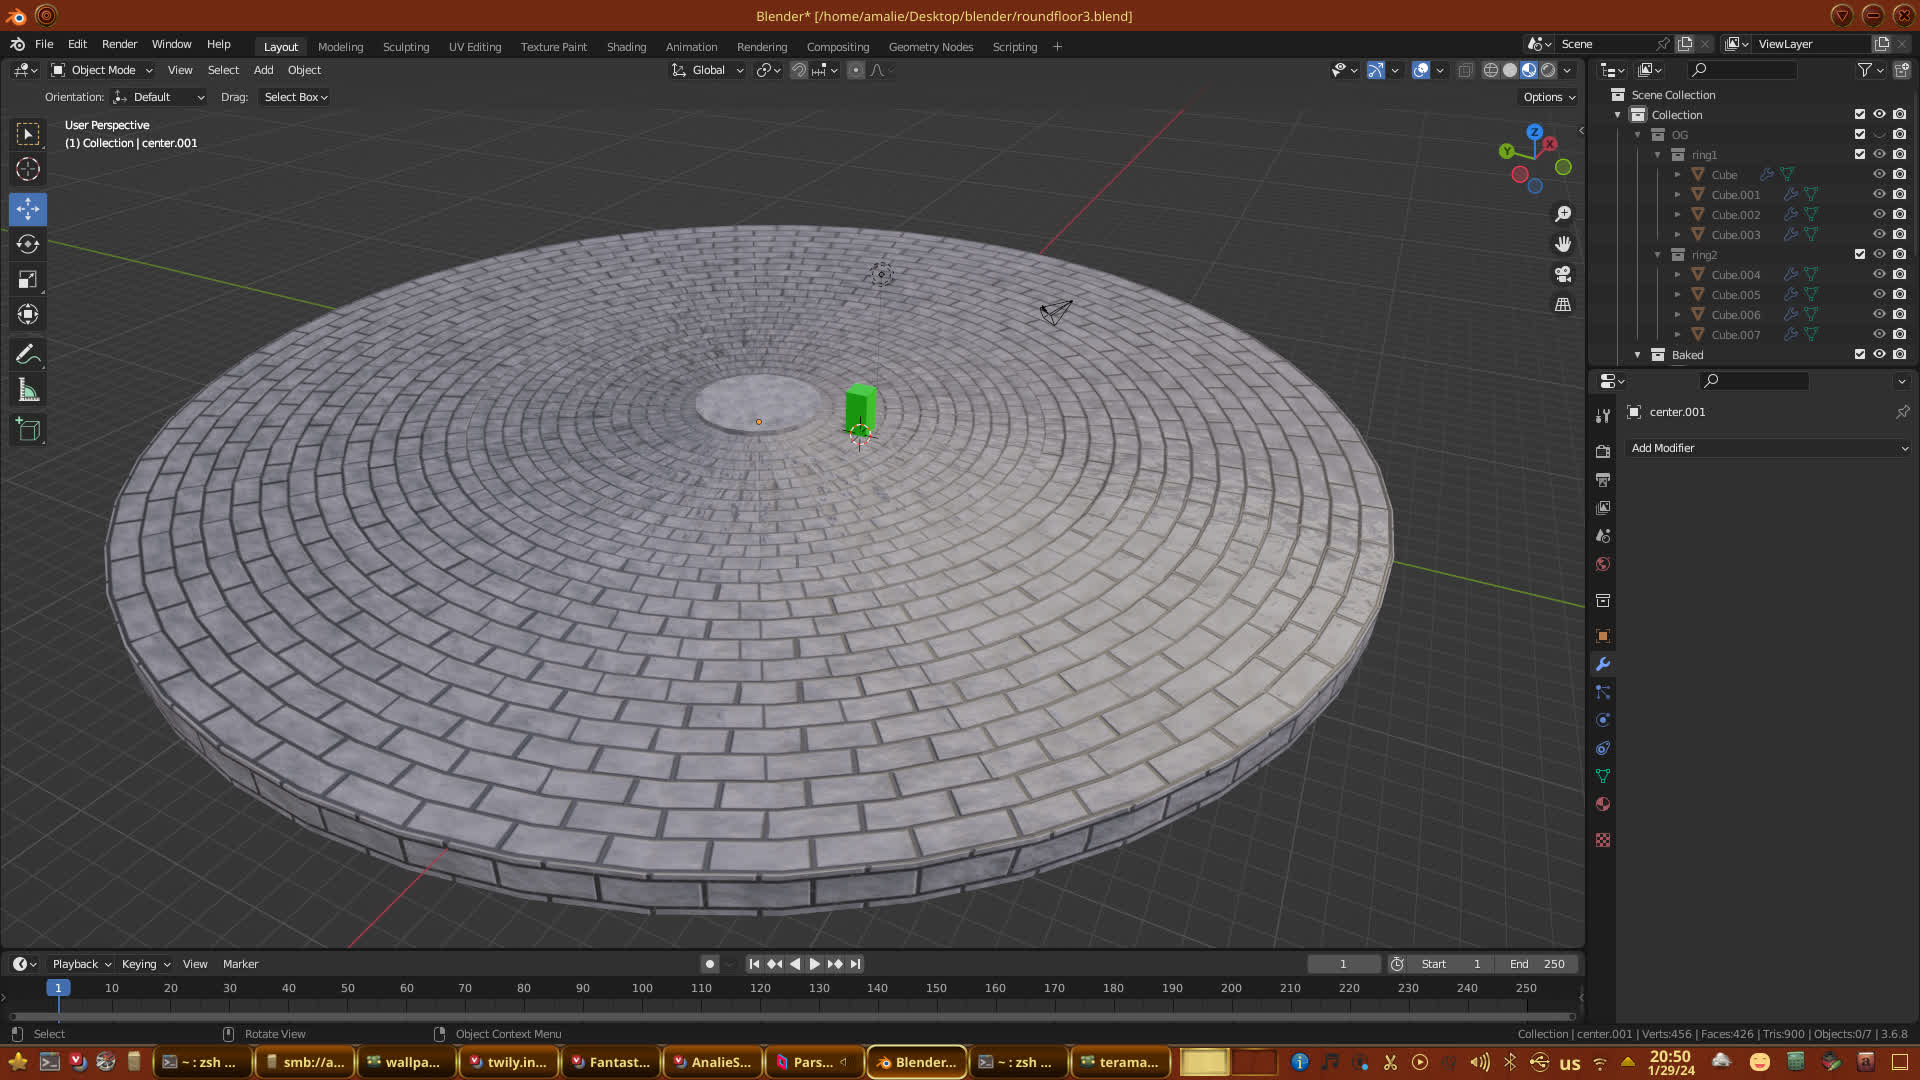Click frame 100 on the timeline
The image size is (1920, 1080).
pos(642,988)
